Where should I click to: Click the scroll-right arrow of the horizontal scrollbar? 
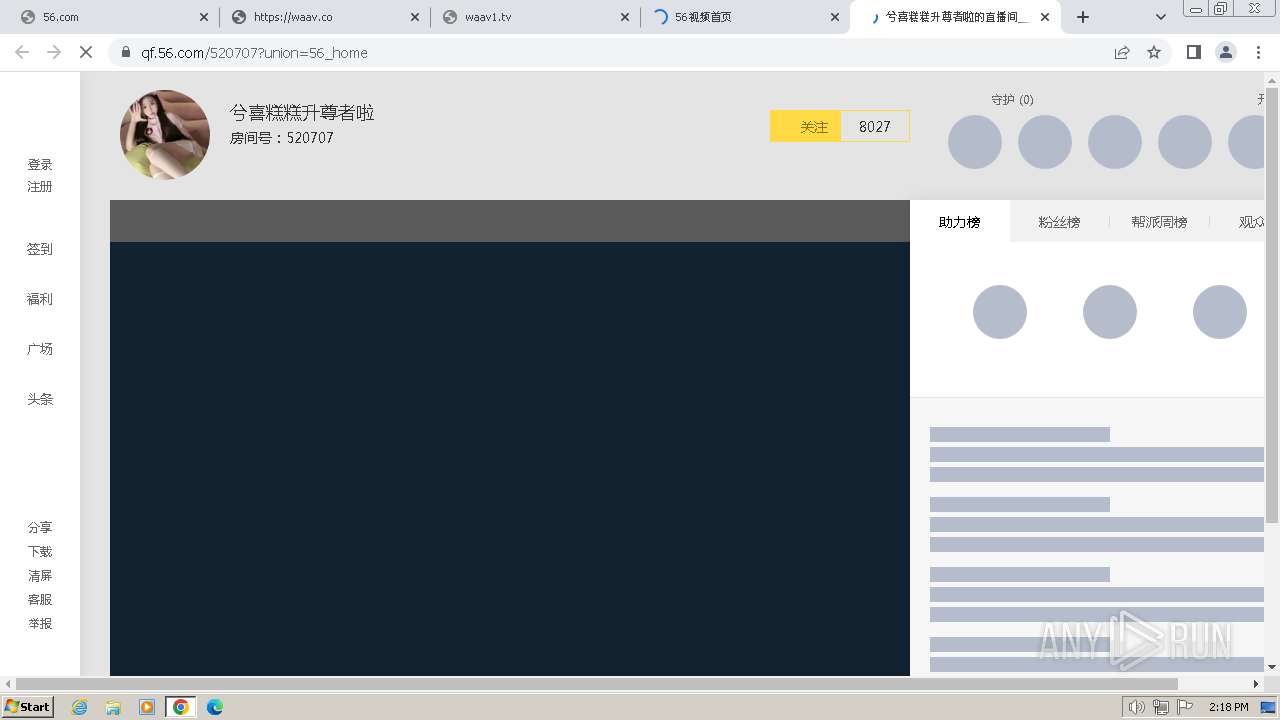tap(1257, 684)
